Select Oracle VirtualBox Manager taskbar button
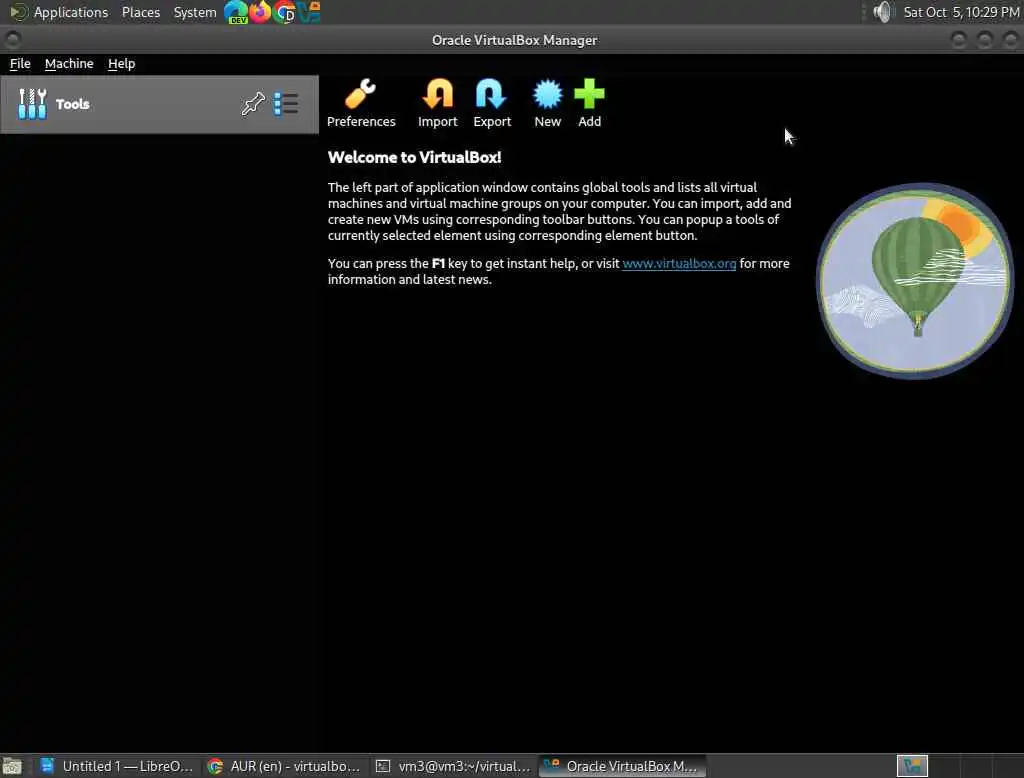1024x778 pixels. pyautogui.click(x=622, y=766)
